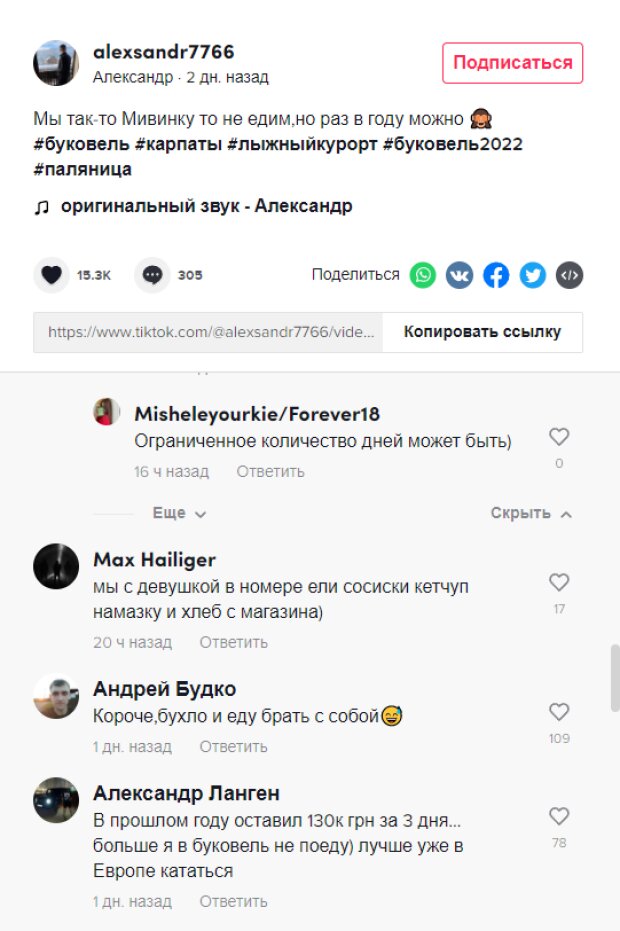Like Александр Ланген's comment
Viewport: 620px width, 931px height.
pos(559,816)
